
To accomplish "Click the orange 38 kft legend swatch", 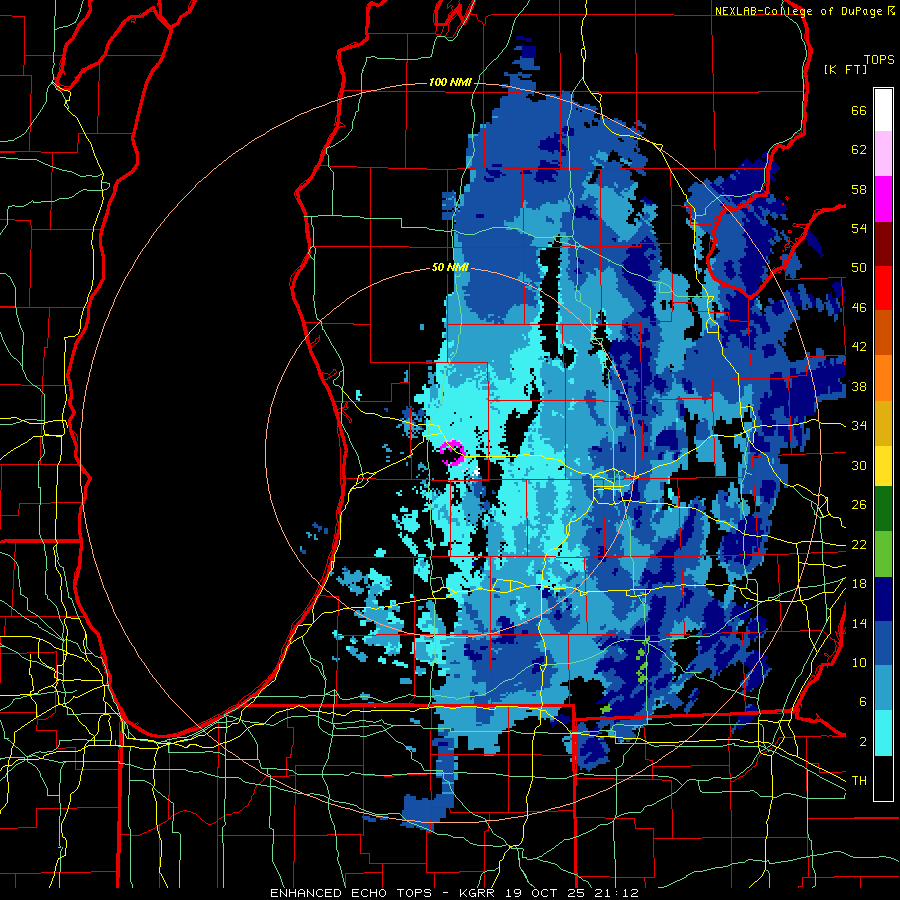I will pos(883,378).
